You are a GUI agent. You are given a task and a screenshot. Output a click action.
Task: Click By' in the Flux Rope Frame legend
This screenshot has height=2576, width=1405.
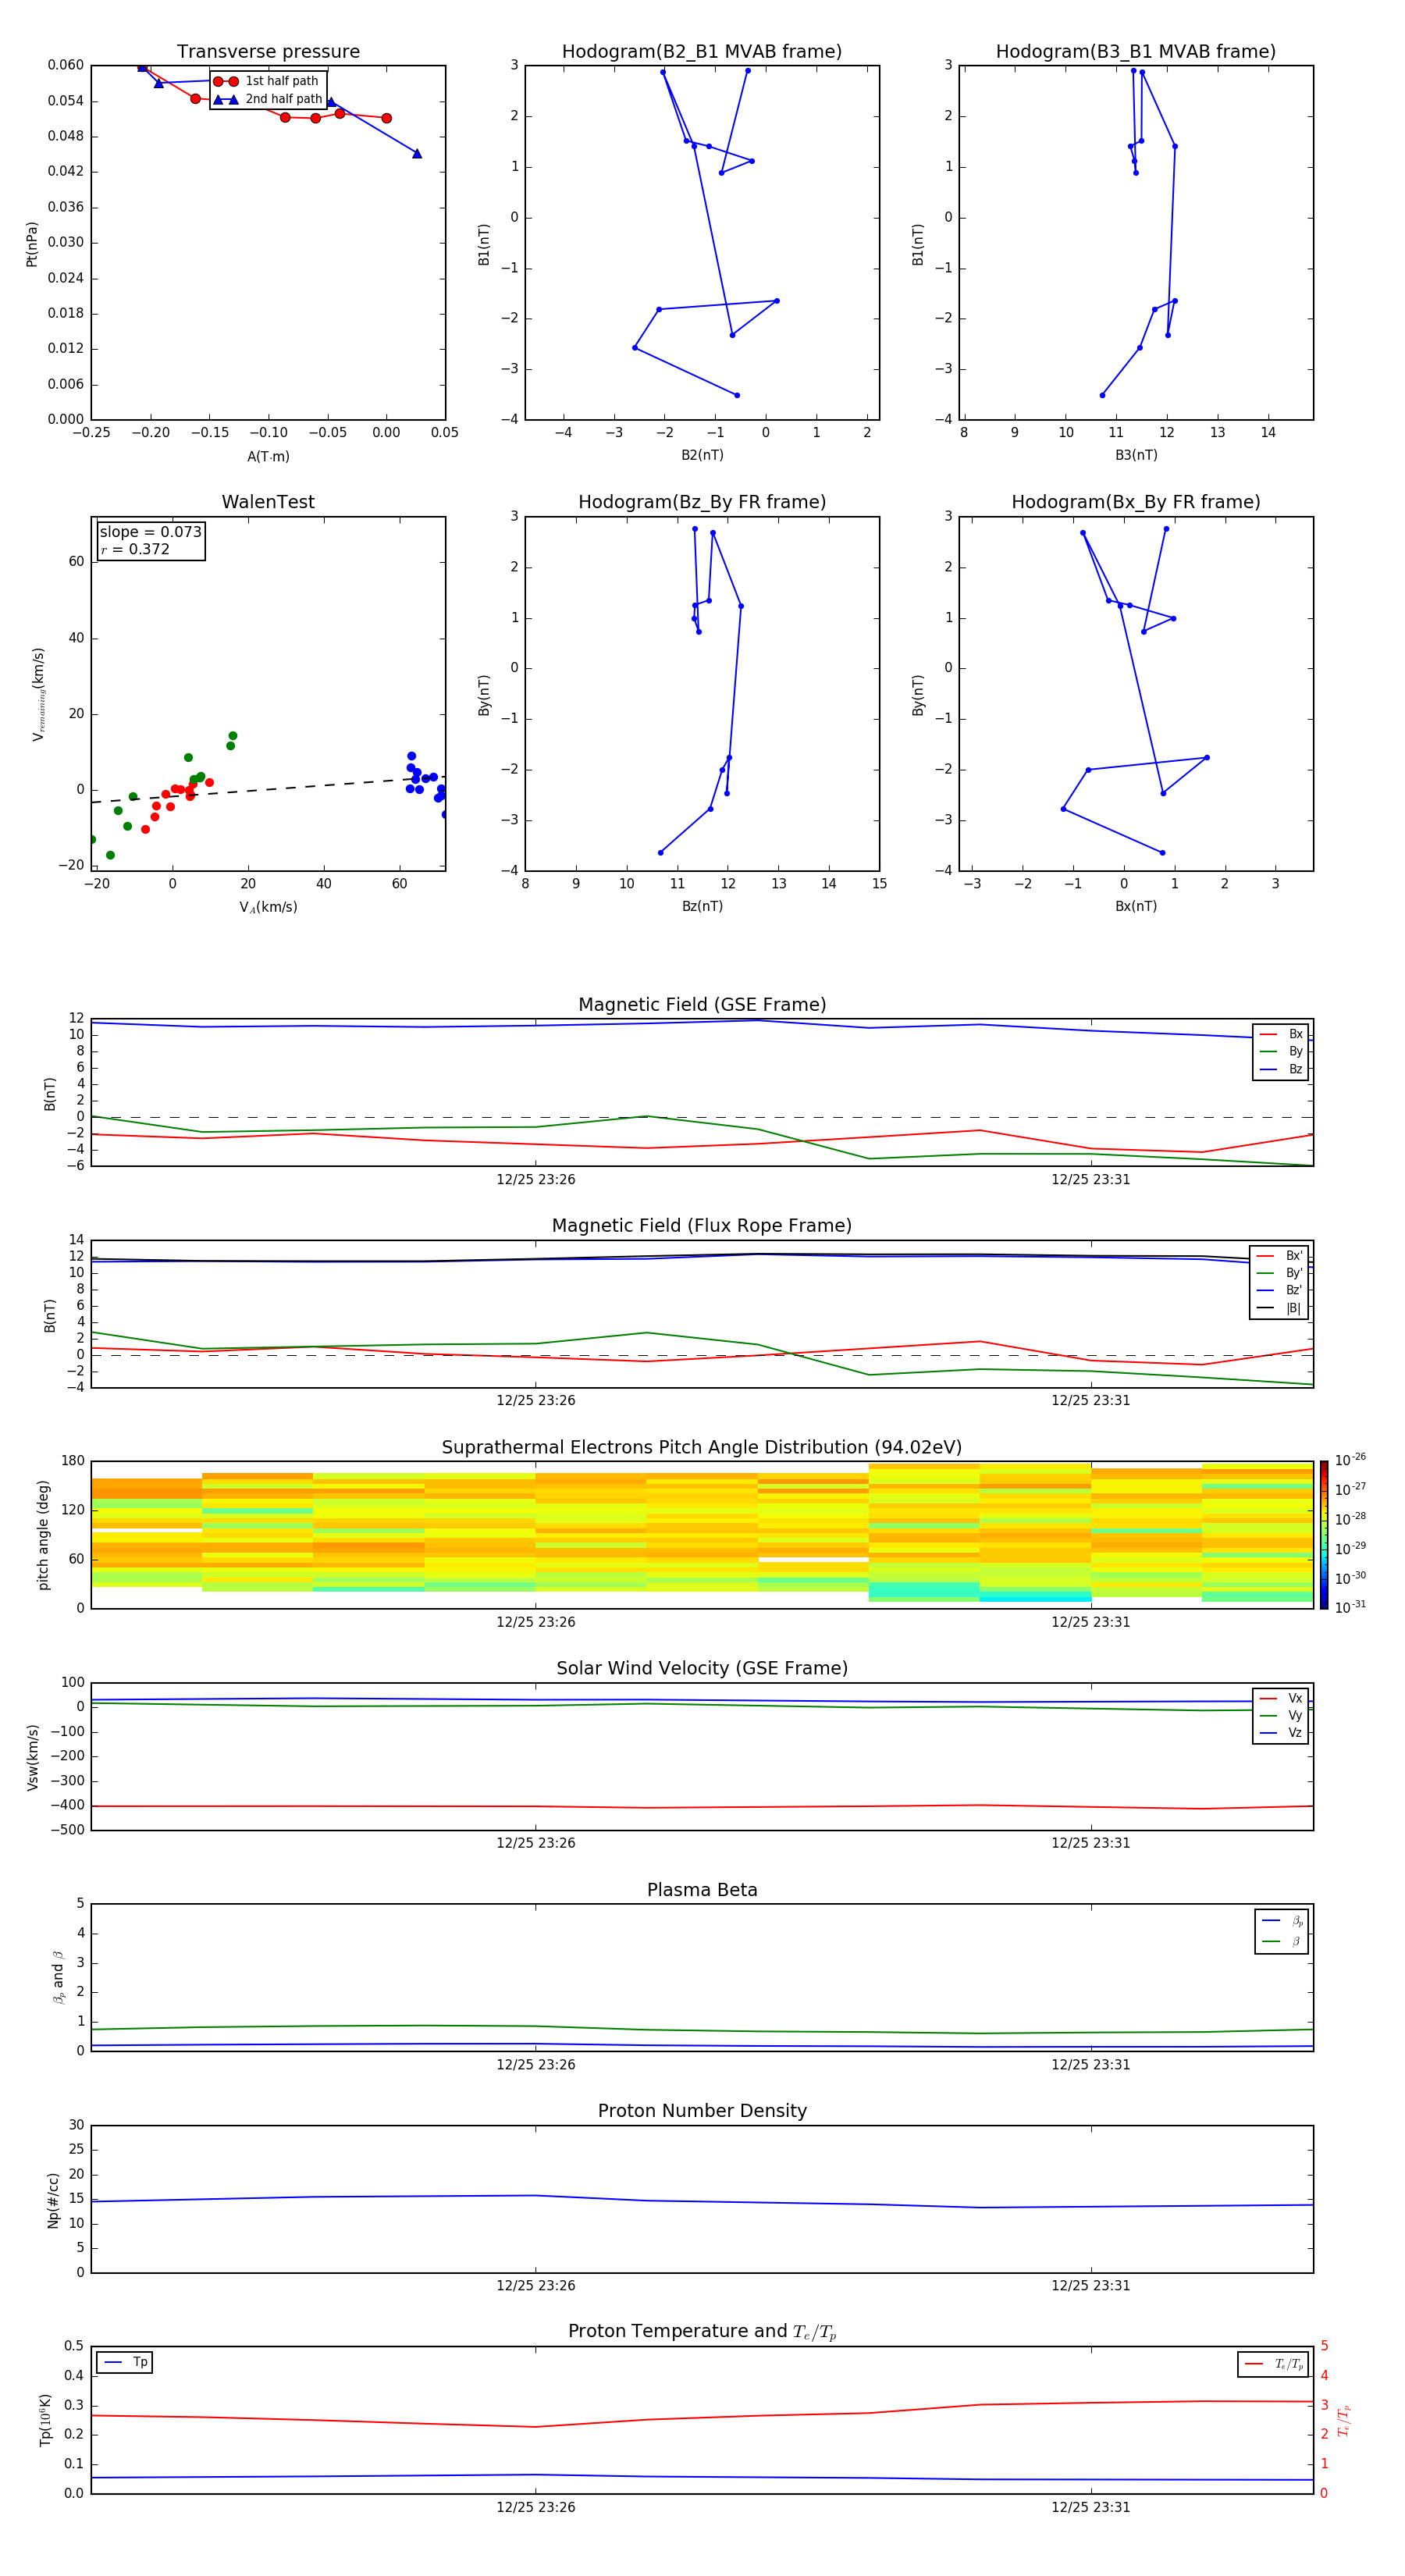[x=1292, y=1273]
